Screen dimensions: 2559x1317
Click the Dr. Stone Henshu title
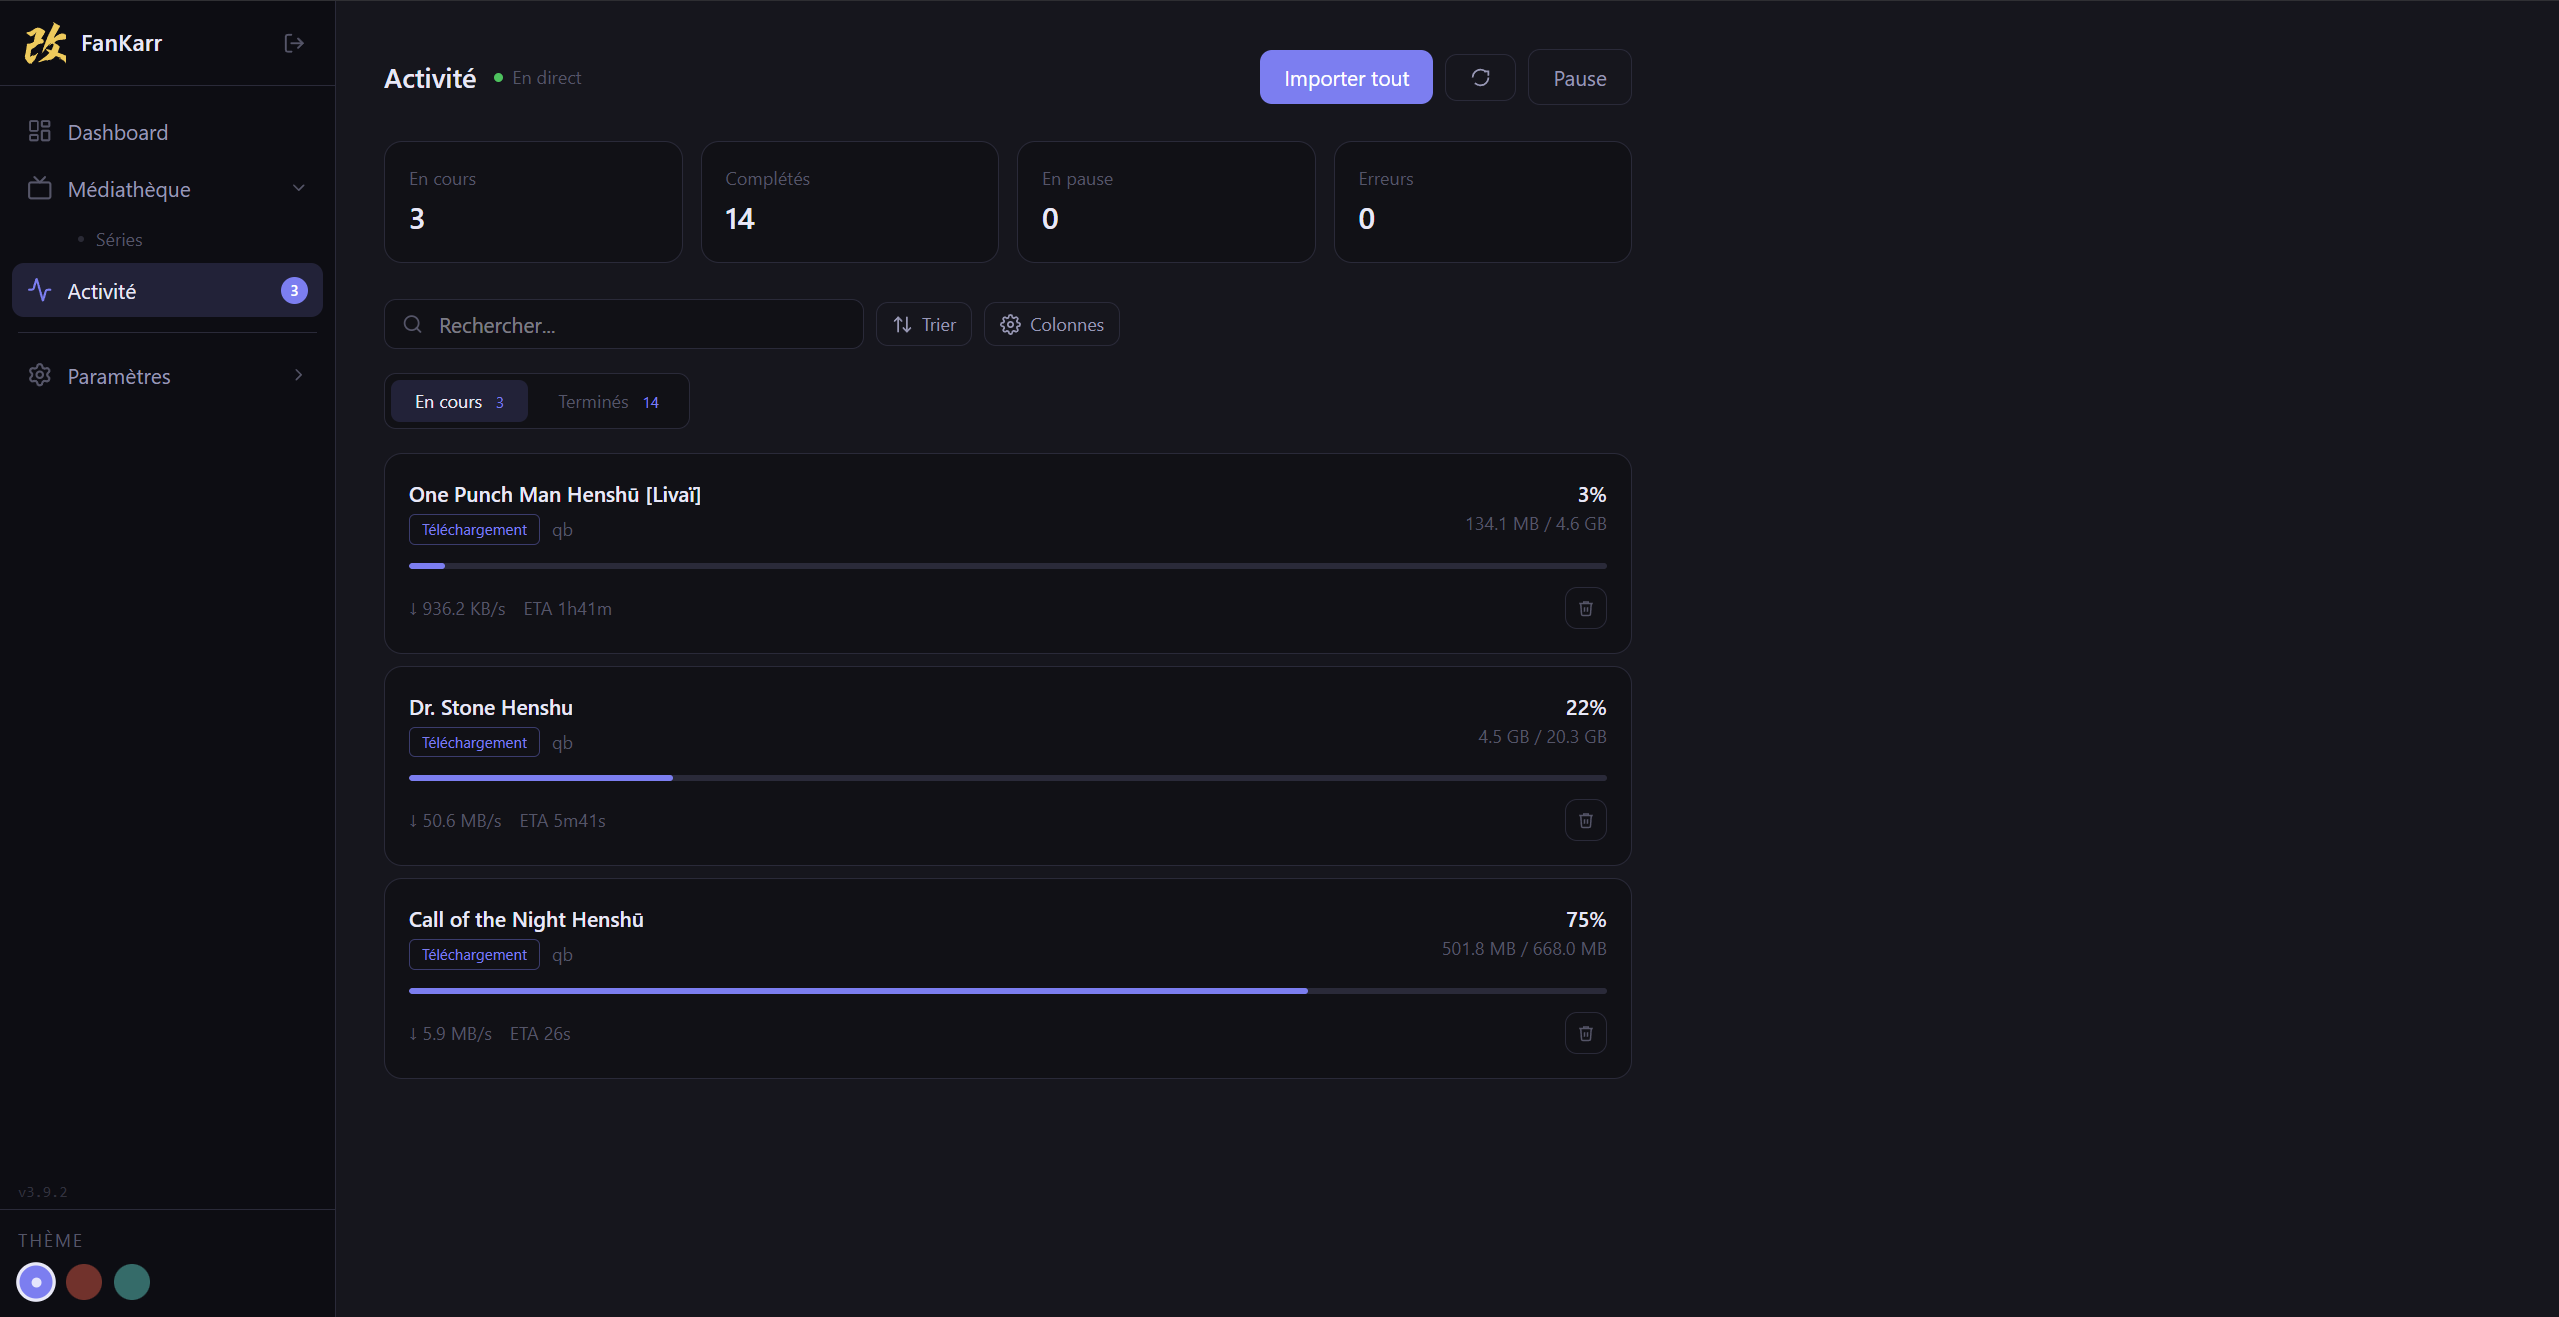491,707
